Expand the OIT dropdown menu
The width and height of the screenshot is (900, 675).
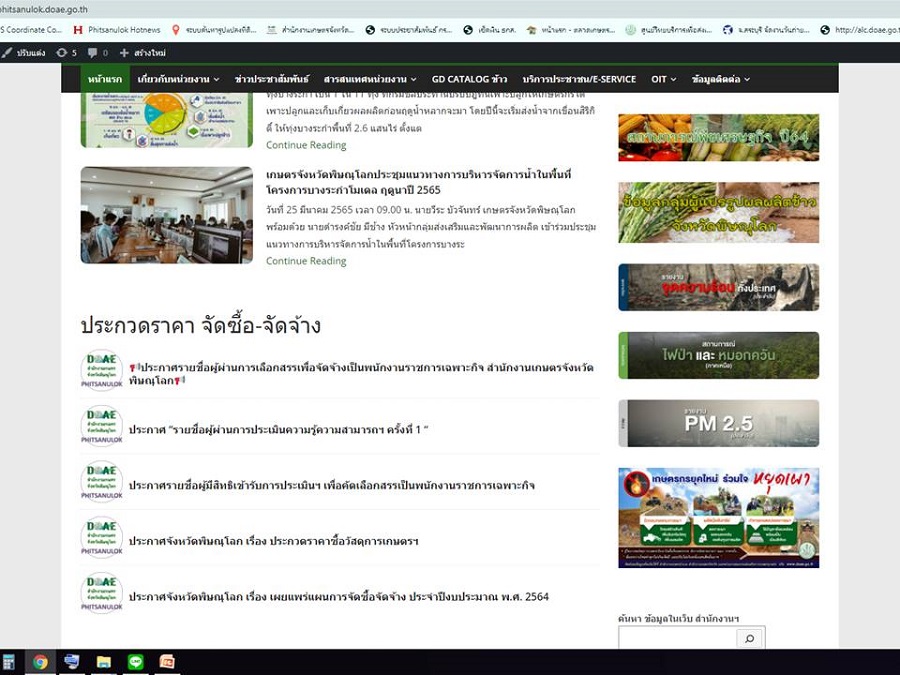tap(664, 79)
